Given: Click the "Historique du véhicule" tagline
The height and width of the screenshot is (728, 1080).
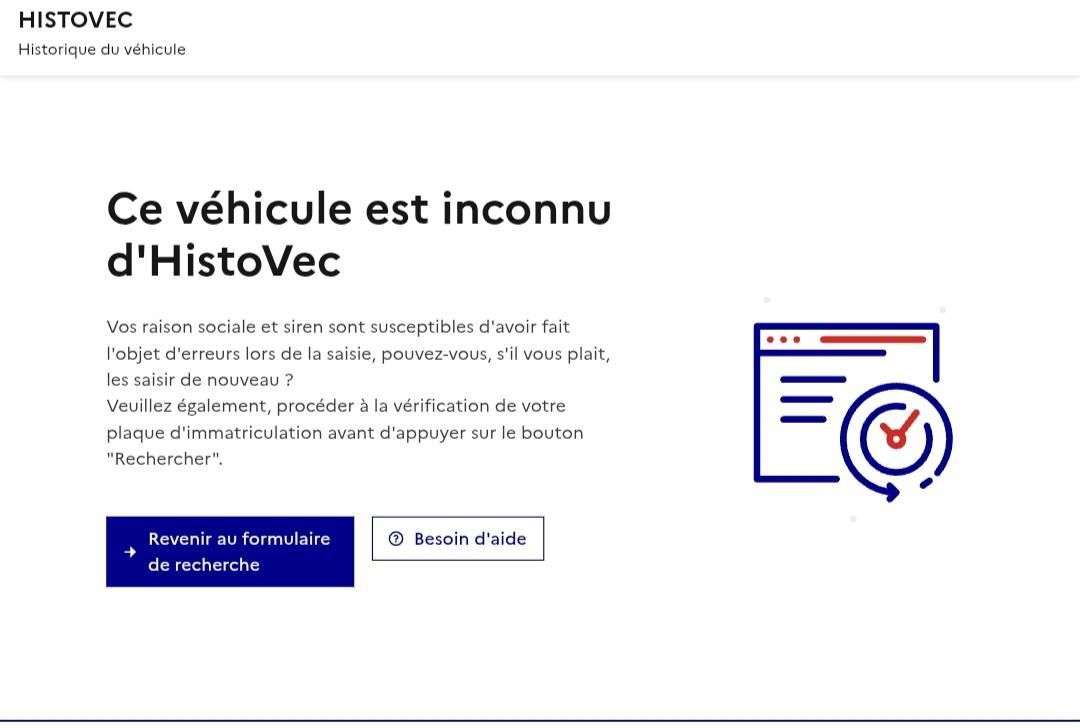Looking at the screenshot, I should tap(102, 50).
